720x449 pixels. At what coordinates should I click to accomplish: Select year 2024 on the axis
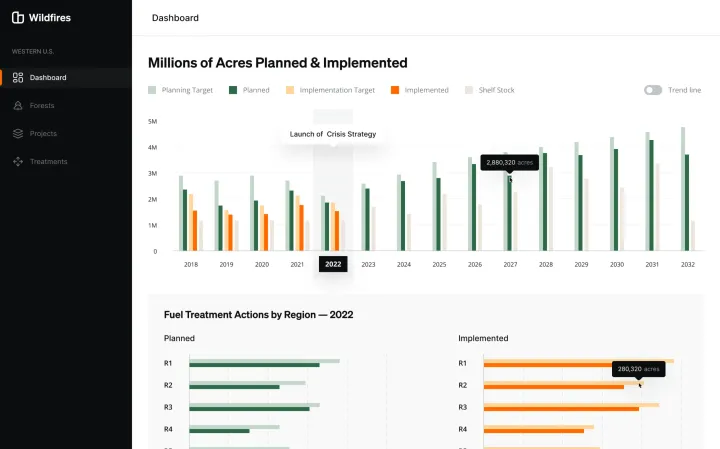[x=404, y=264]
